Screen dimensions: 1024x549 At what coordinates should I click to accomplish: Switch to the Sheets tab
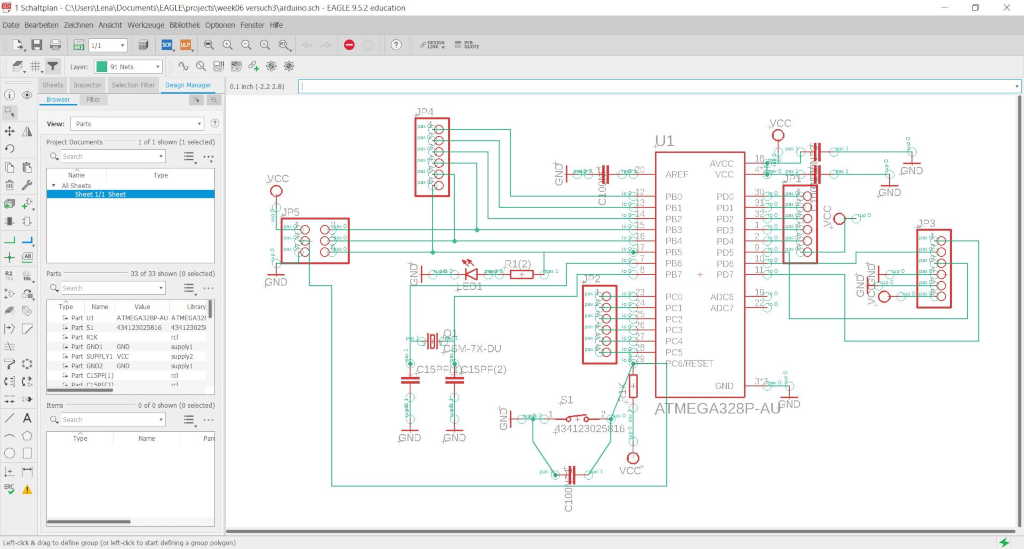pyautogui.click(x=52, y=85)
